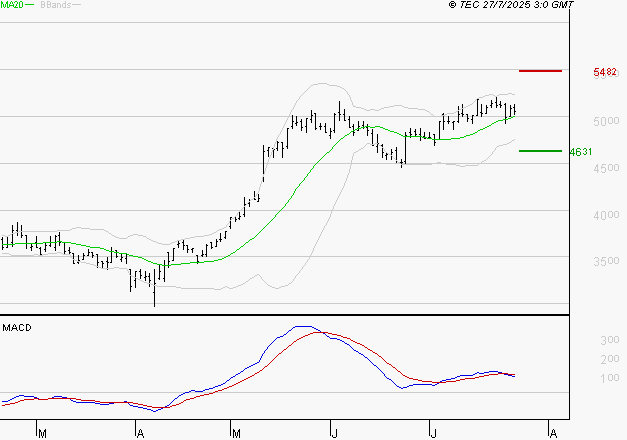This screenshot has width=627, height=440.
Task: Click the MACD panel title
Action: tap(15, 327)
